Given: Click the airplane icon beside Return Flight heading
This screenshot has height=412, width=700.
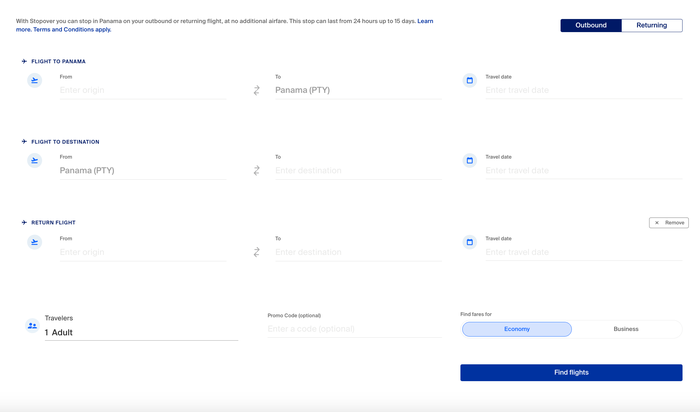Looking at the screenshot, I should pos(24,222).
